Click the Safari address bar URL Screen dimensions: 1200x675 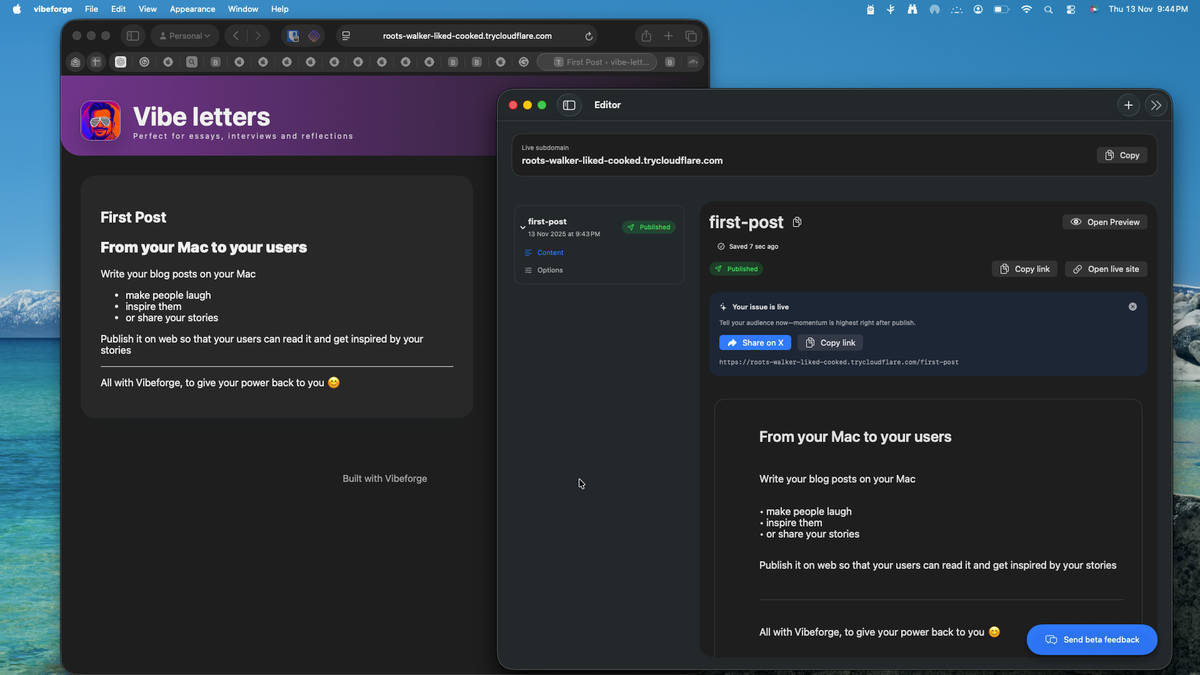coord(467,36)
